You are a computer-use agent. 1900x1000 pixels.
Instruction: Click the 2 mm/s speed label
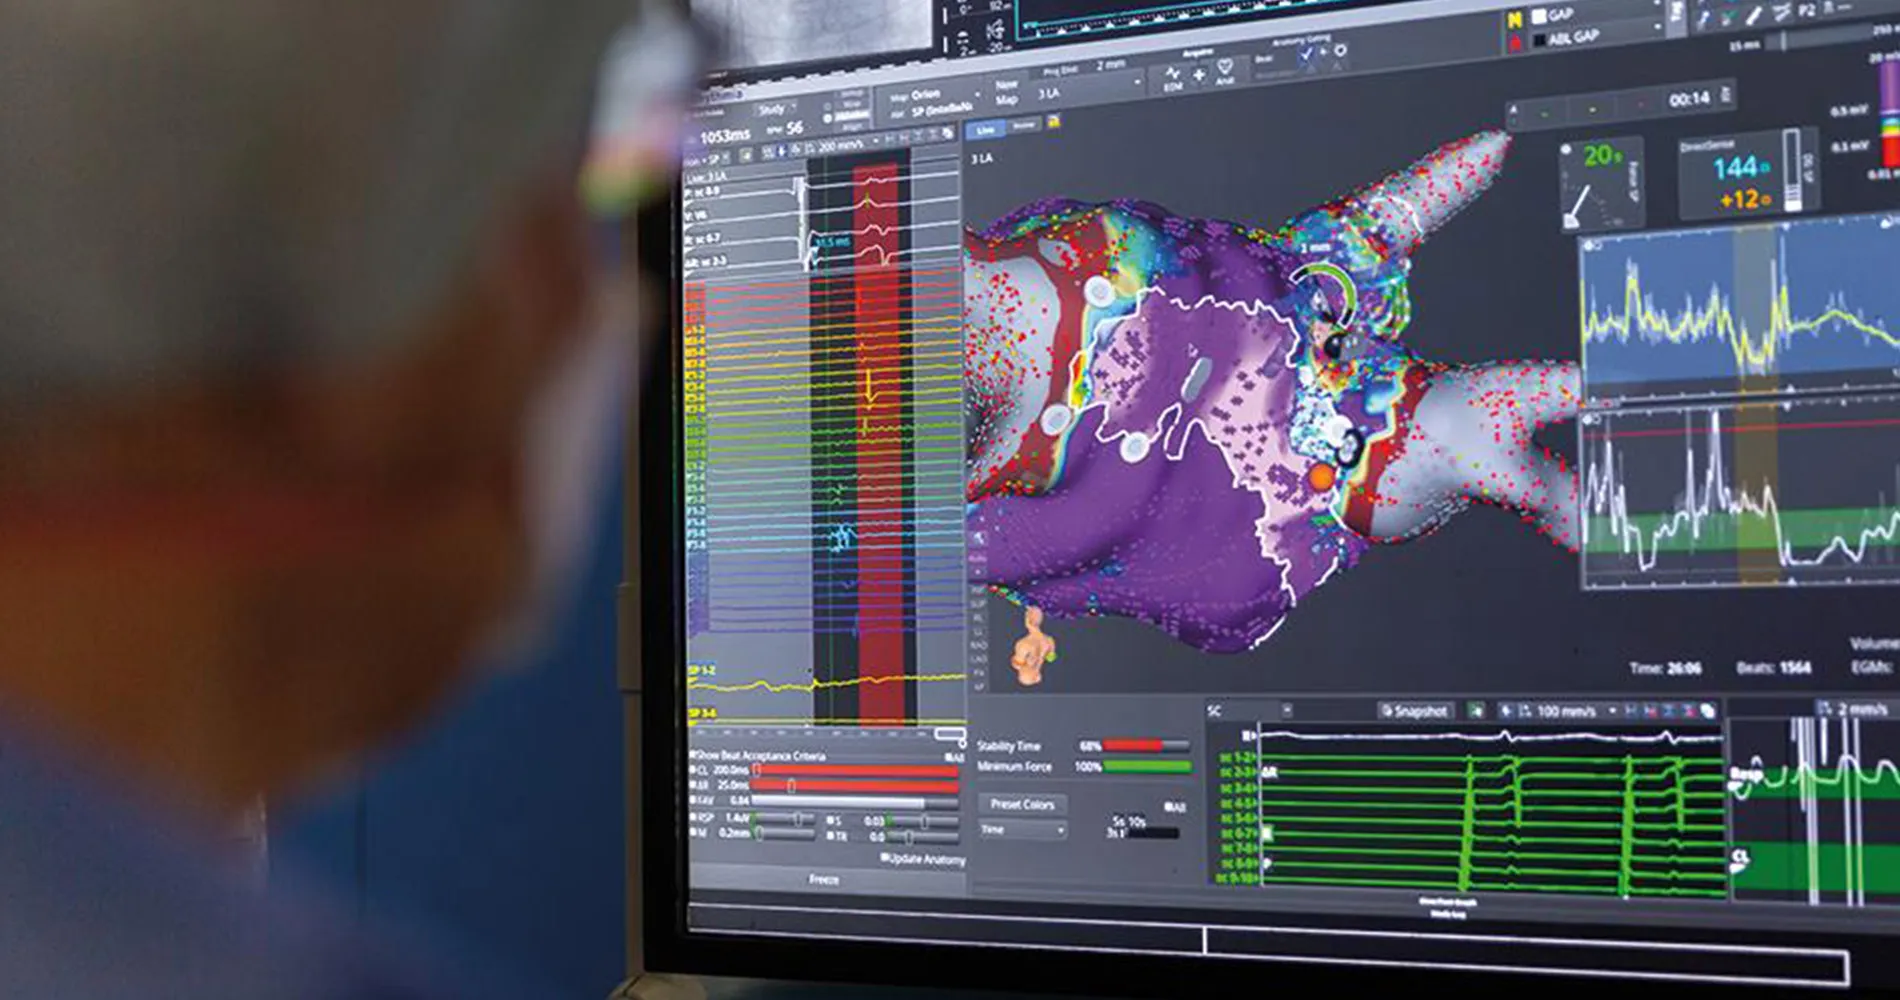[x=1863, y=709]
